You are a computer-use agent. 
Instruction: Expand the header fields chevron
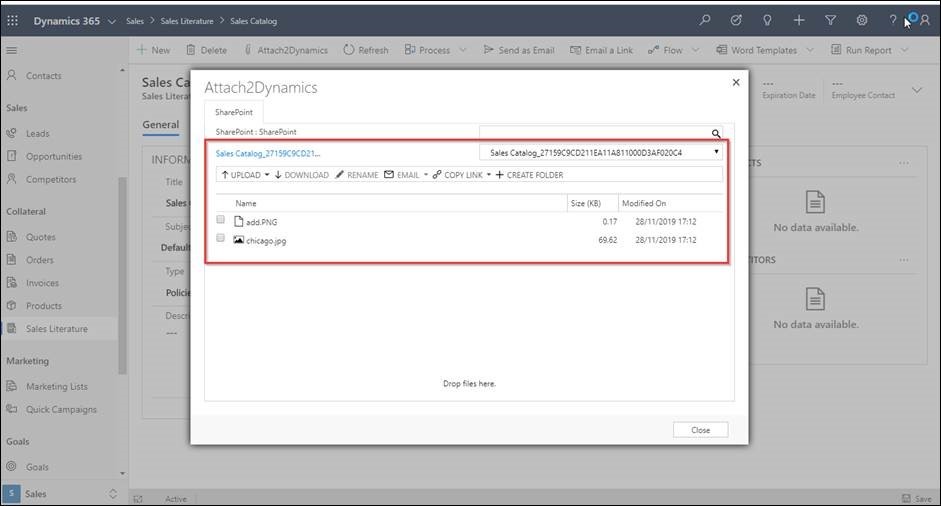click(916, 90)
